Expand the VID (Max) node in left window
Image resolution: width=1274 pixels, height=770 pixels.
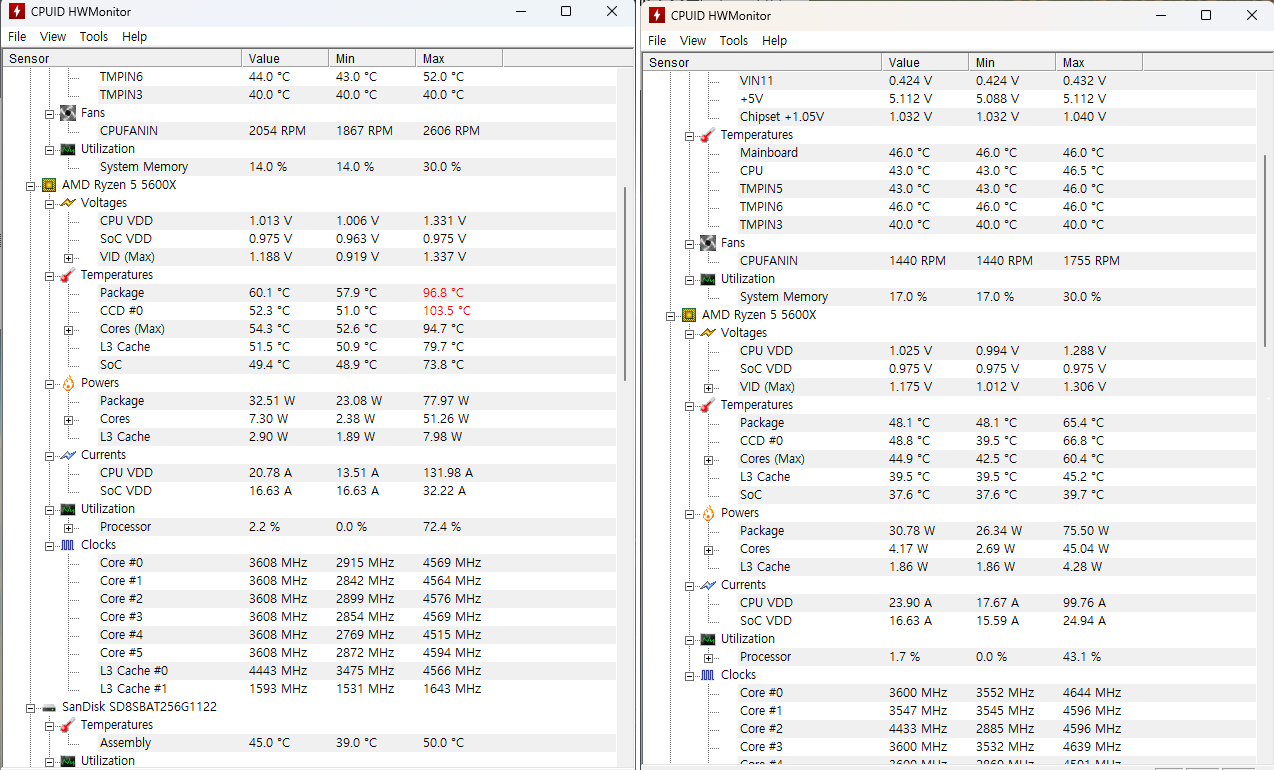coord(68,257)
